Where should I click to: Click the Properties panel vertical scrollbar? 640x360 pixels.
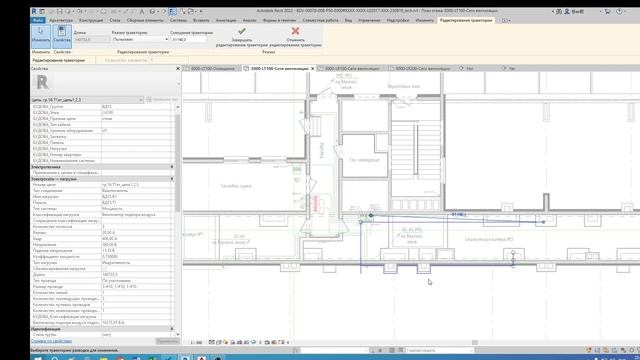pos(178,163)
